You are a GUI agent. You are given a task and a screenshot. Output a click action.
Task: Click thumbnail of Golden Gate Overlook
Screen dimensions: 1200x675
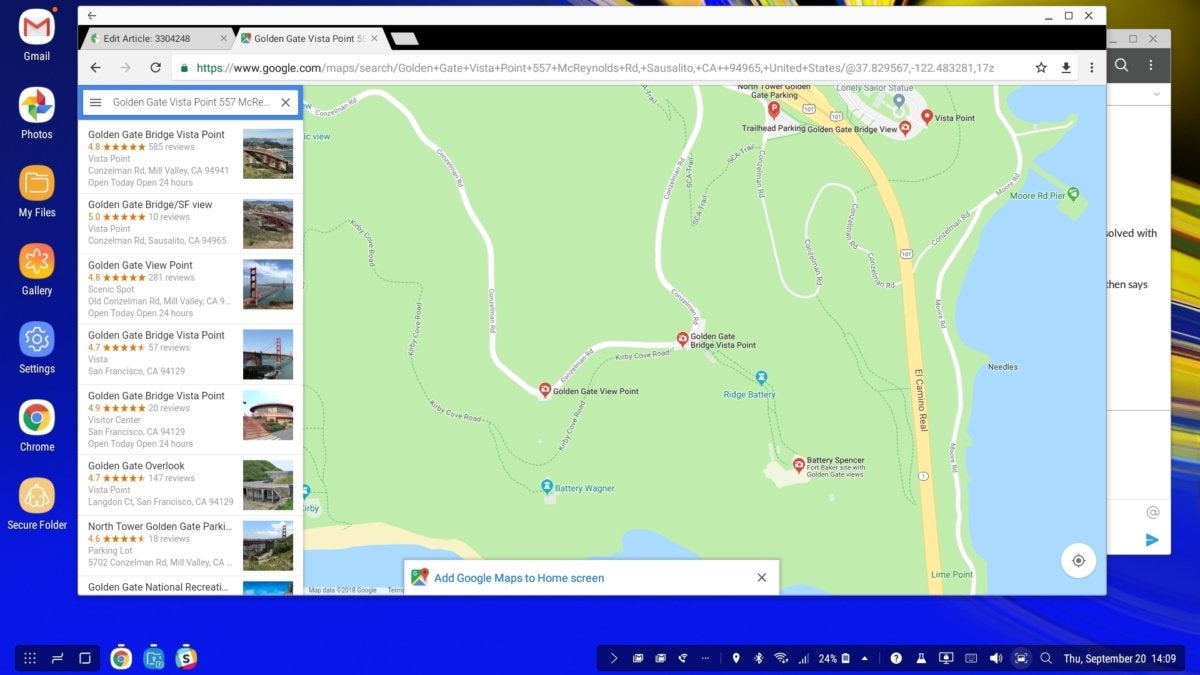pos(268,485)
